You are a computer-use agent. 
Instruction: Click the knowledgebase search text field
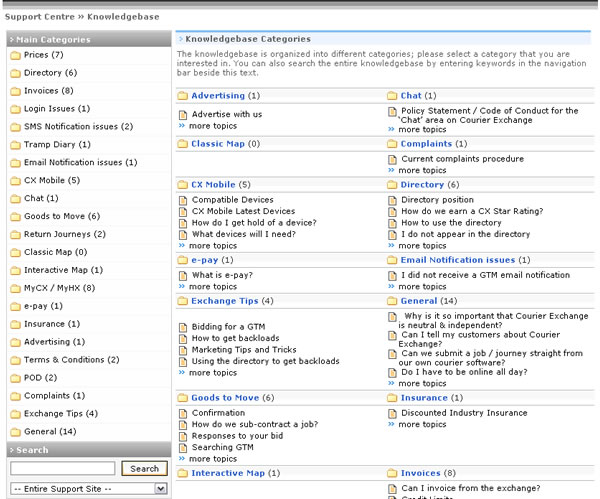coord(62,468)
